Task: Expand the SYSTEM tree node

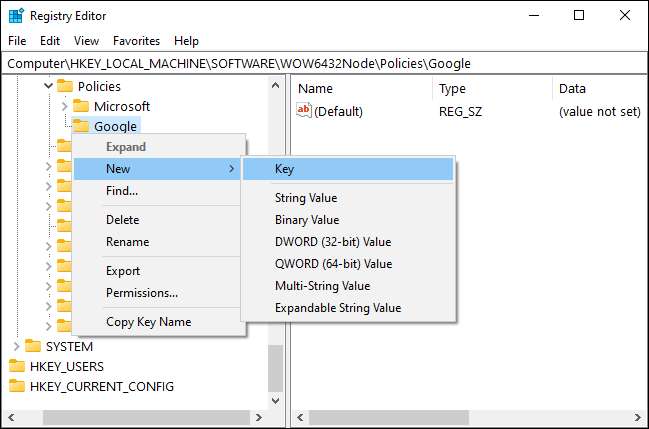Action: [17, 346]
